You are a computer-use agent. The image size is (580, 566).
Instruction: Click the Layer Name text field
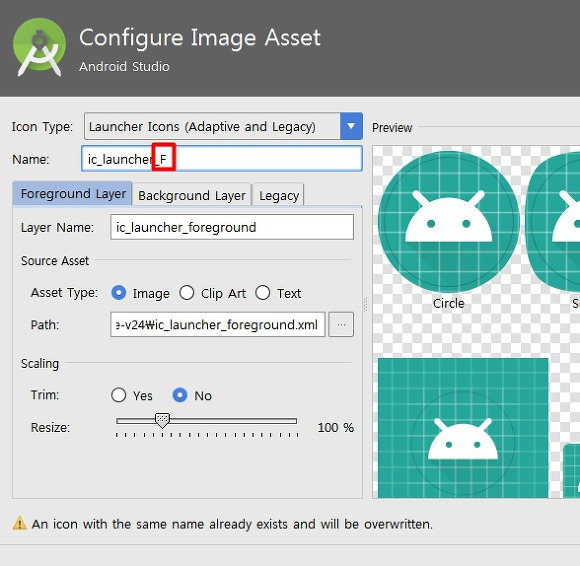(x=232, y=227)
